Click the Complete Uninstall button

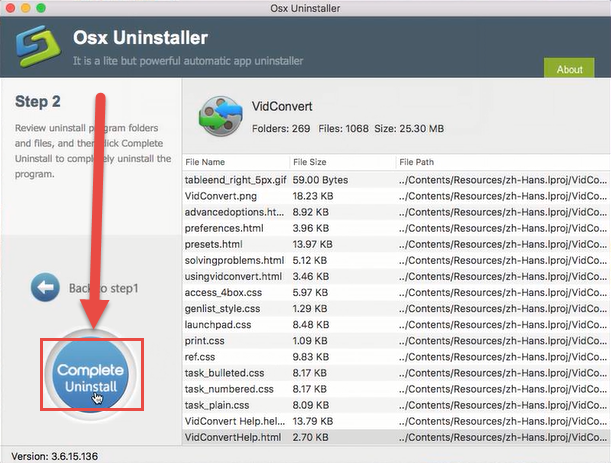[90, 375]
